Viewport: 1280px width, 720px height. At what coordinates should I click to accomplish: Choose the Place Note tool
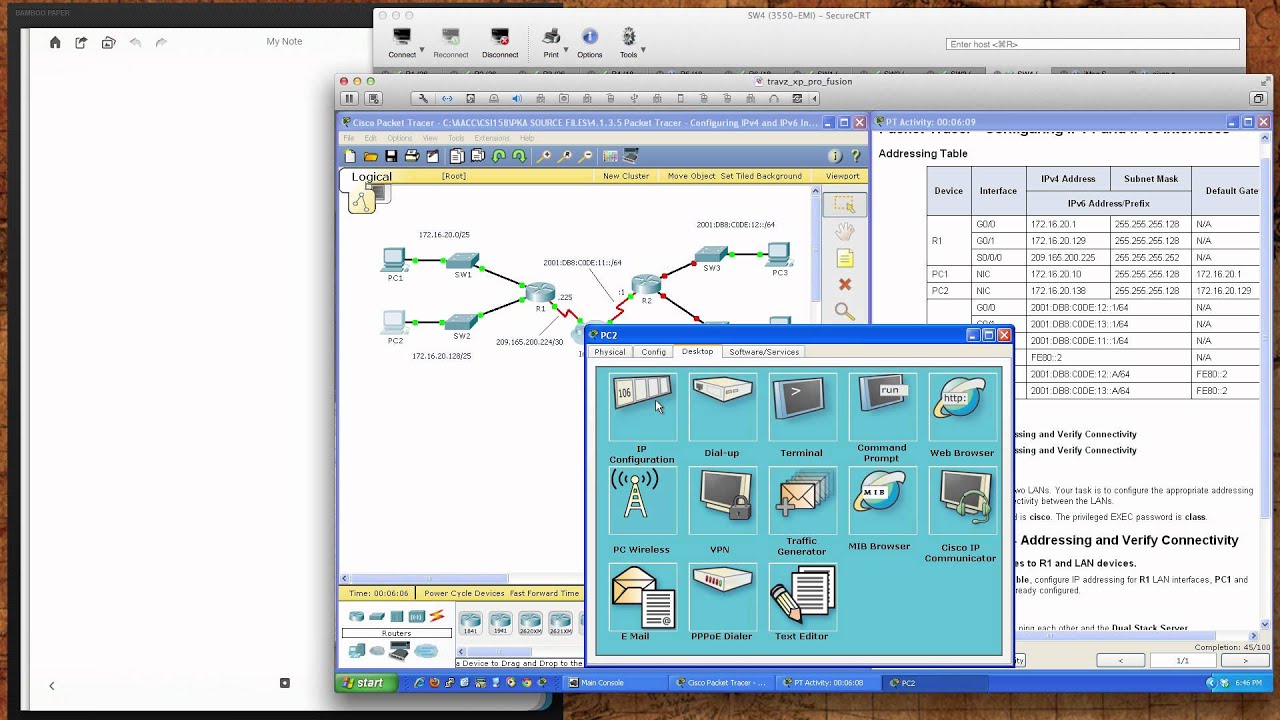845,259
